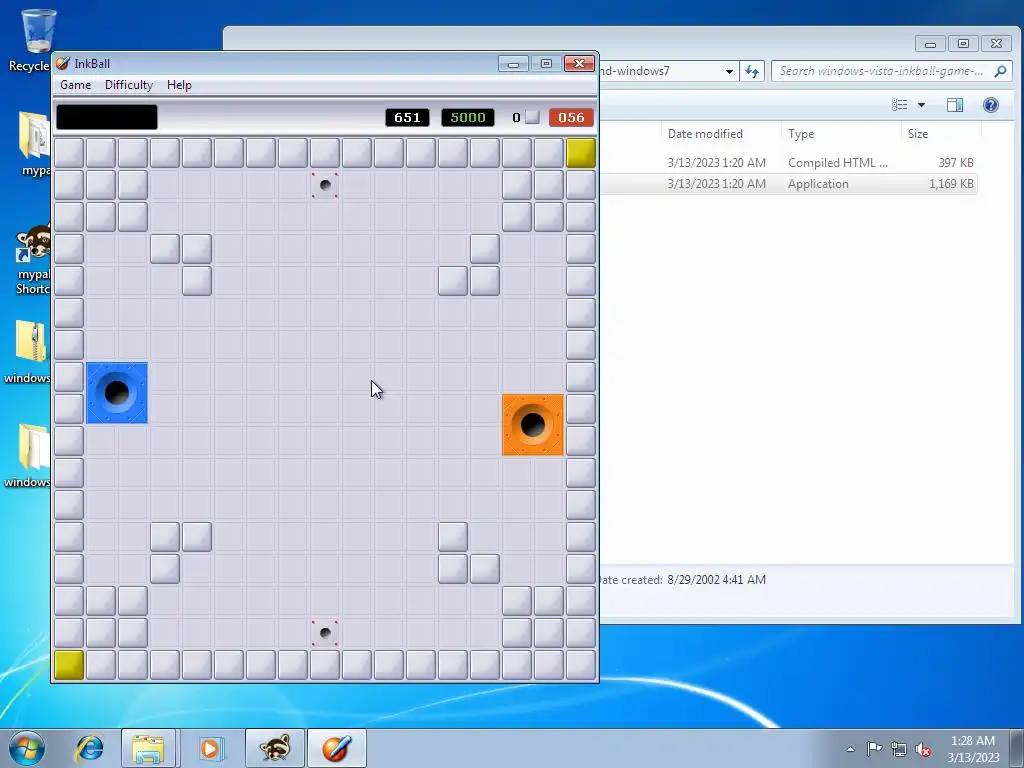Image resolution: width=1024 pixels, height=768 pixels.
Task: Switch to InkBall taskbar button
Action: click(x=336, y=748)
